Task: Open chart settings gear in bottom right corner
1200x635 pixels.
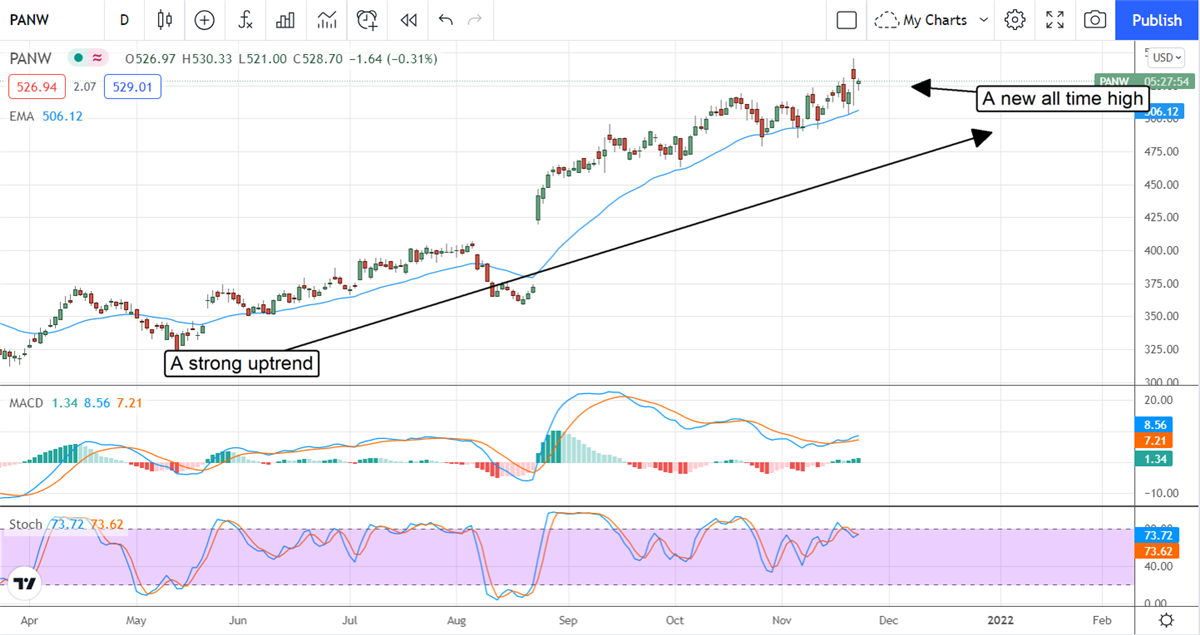Action: point(1166,620)
